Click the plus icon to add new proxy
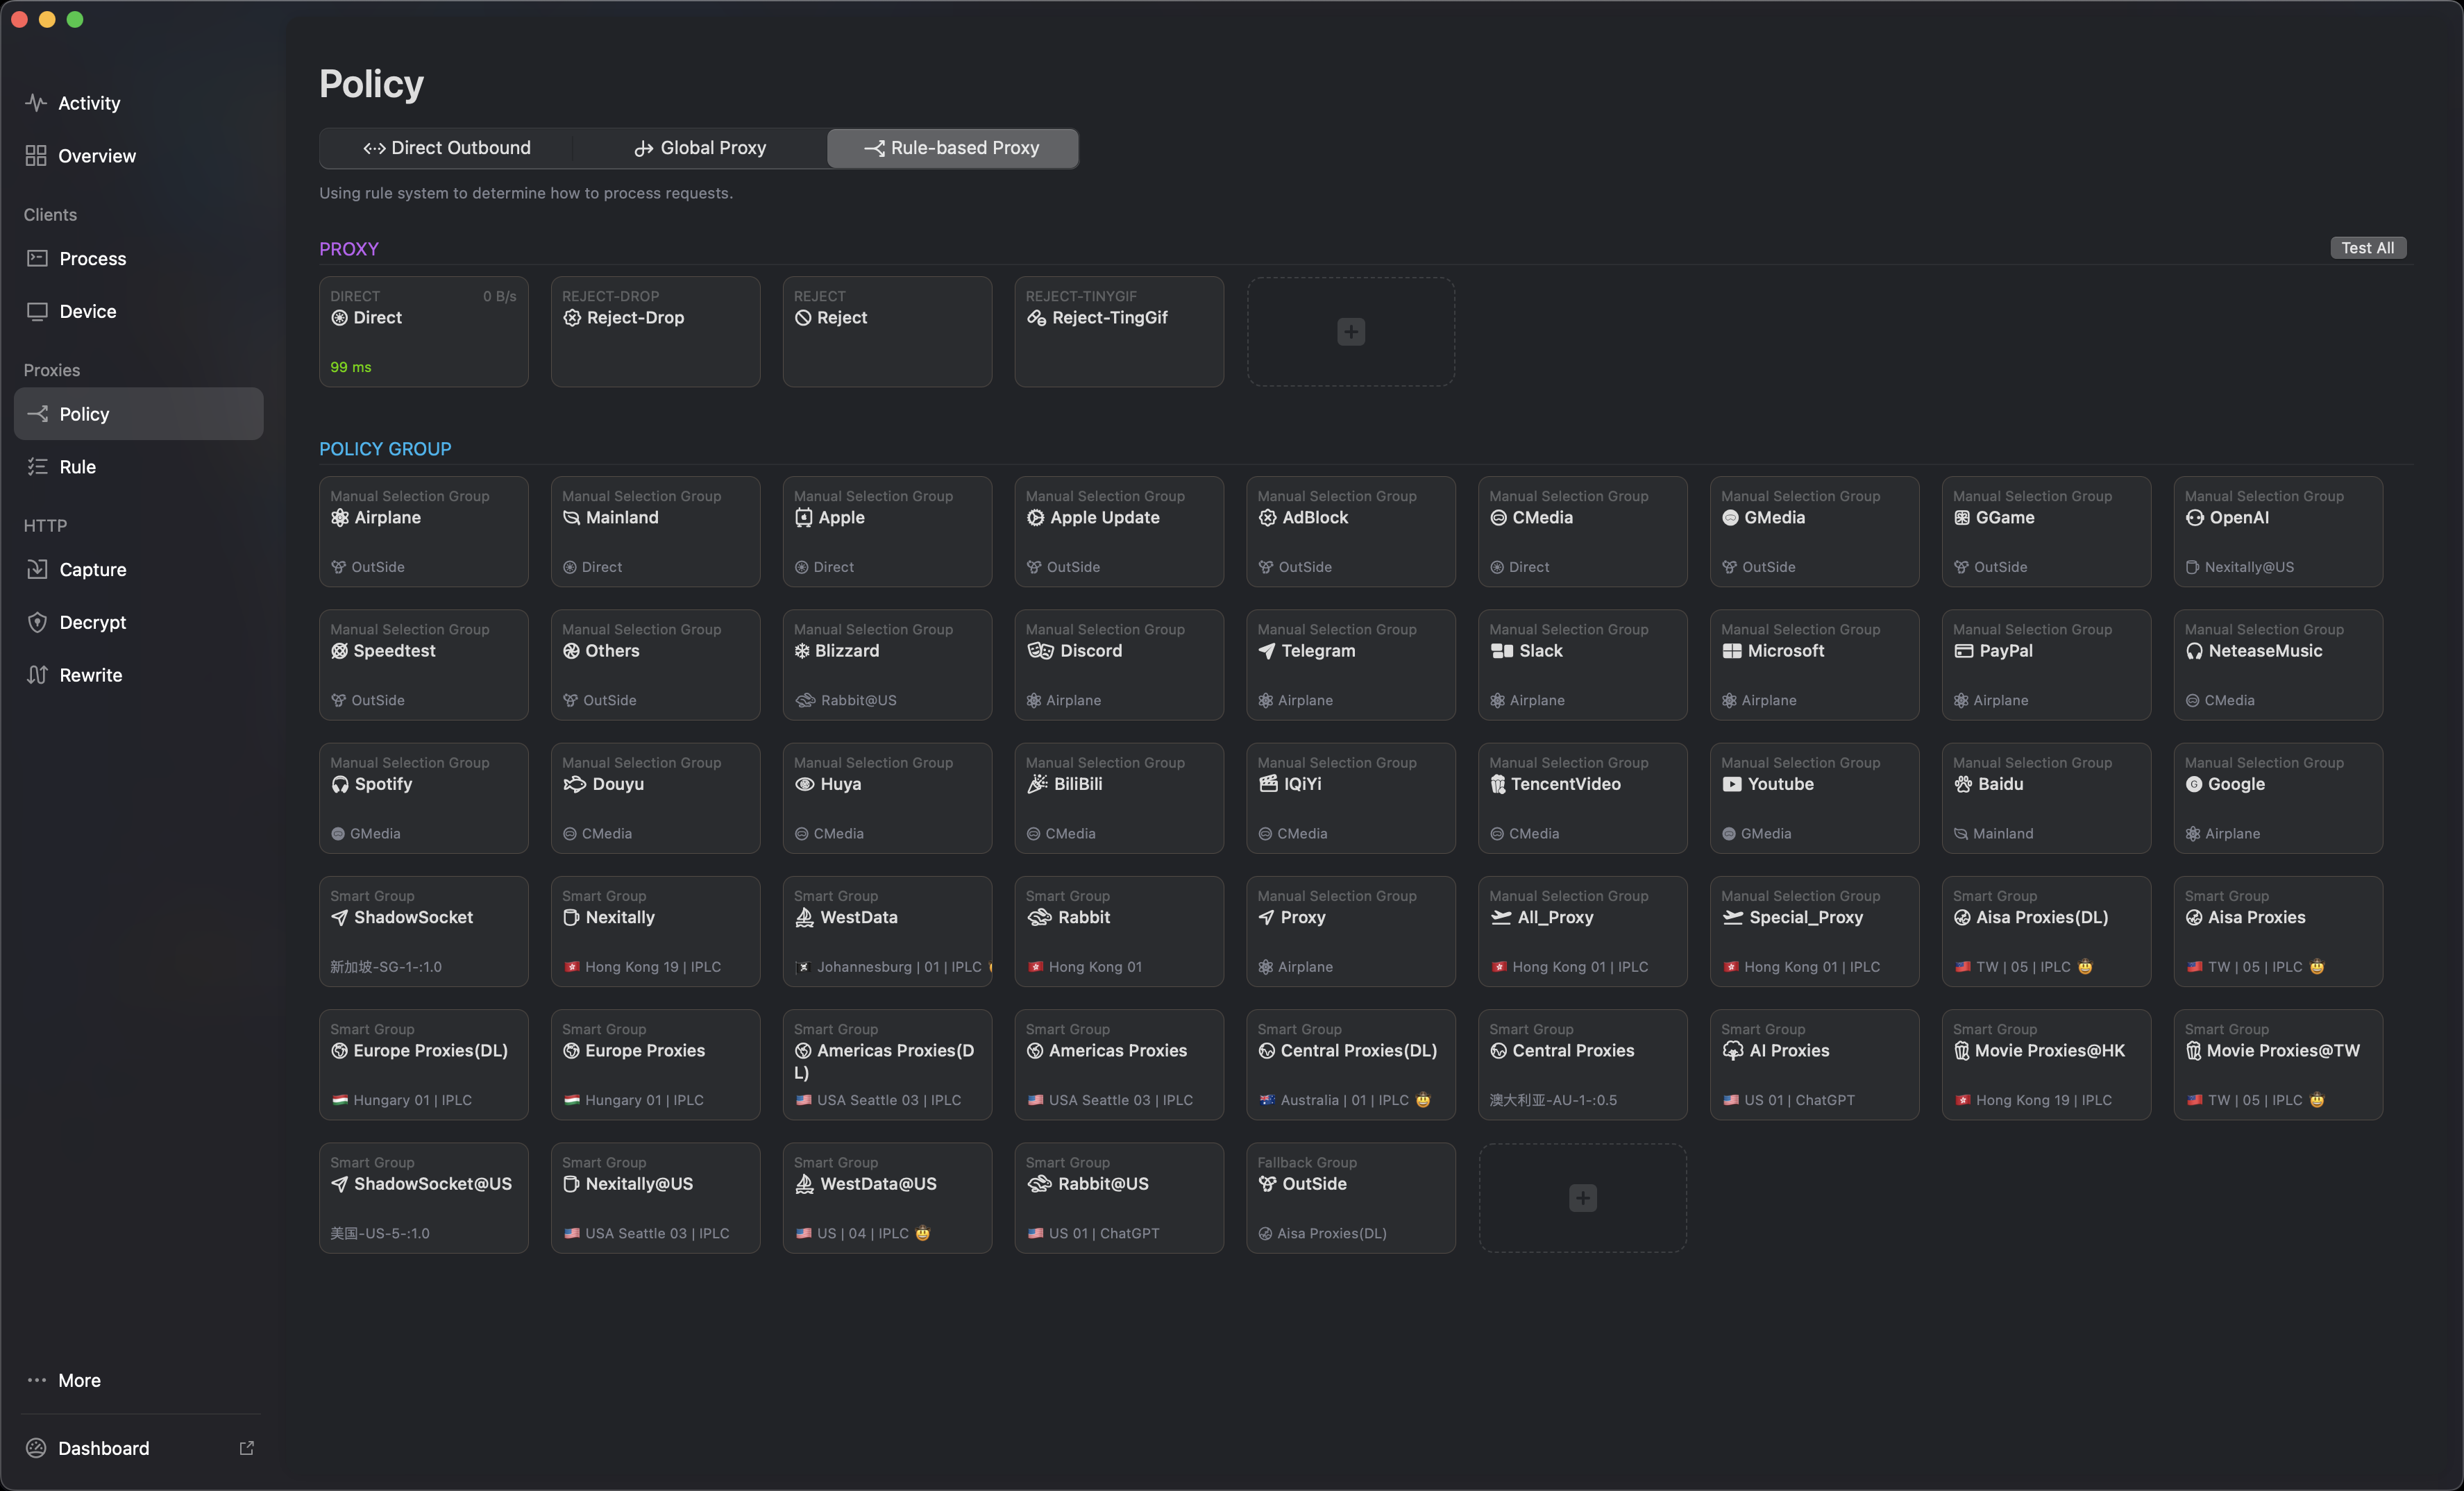Image resolution: width=2464 pixels, height=1491 pixels. (1350, 332)
